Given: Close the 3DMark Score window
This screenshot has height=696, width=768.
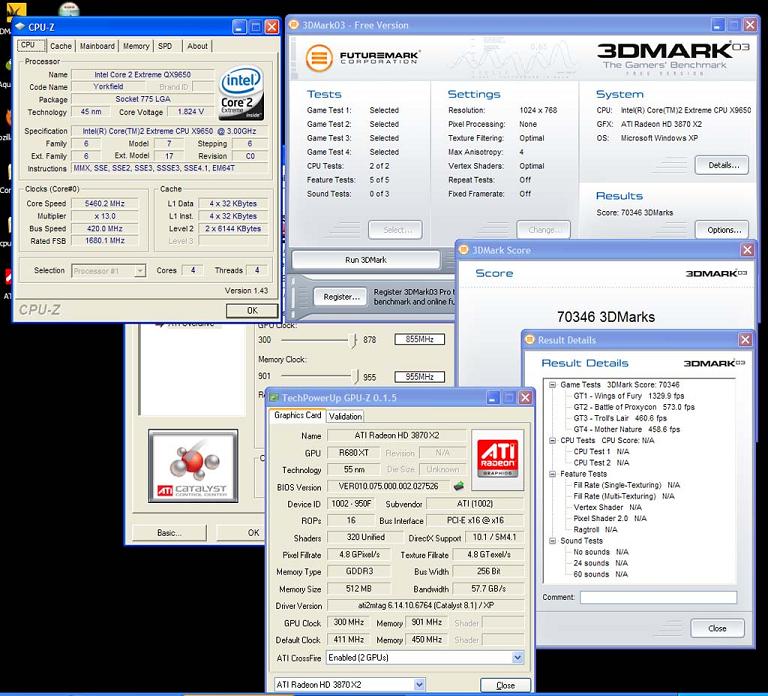Looking at the screenshot, I should point(747,250).
